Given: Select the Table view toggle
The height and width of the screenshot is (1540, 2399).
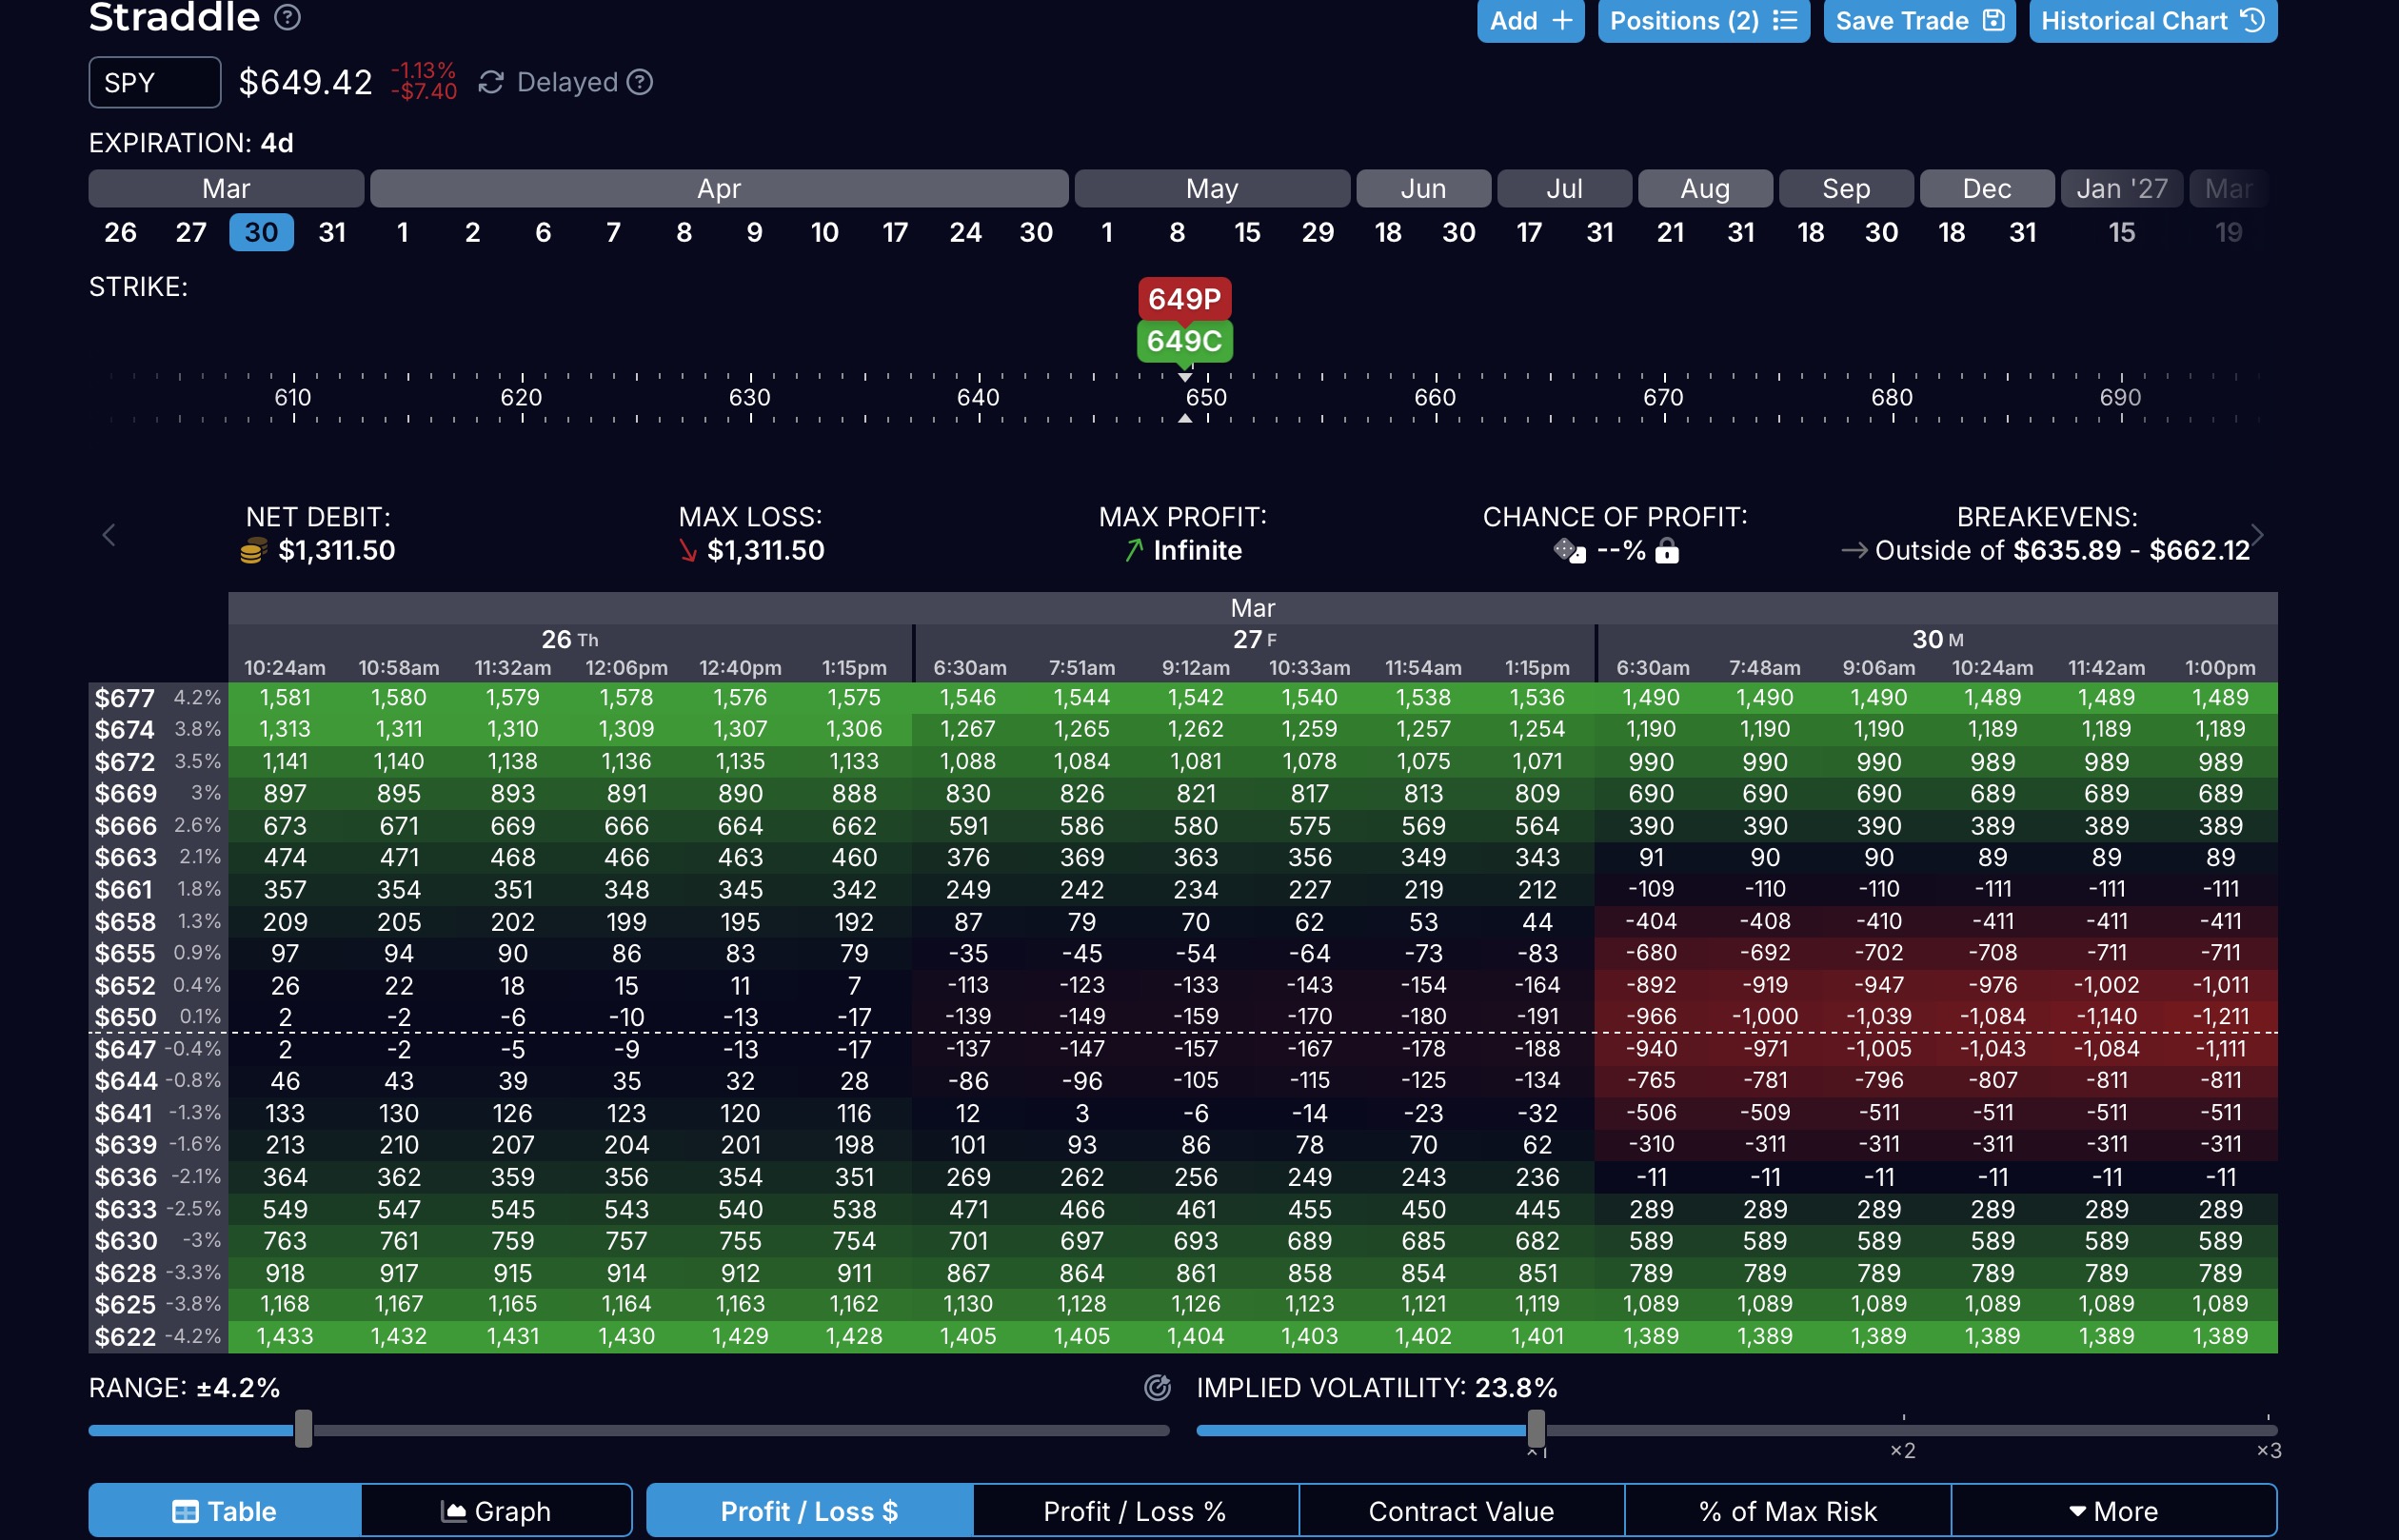Looking at the screenshot, I should [225, 1511].
